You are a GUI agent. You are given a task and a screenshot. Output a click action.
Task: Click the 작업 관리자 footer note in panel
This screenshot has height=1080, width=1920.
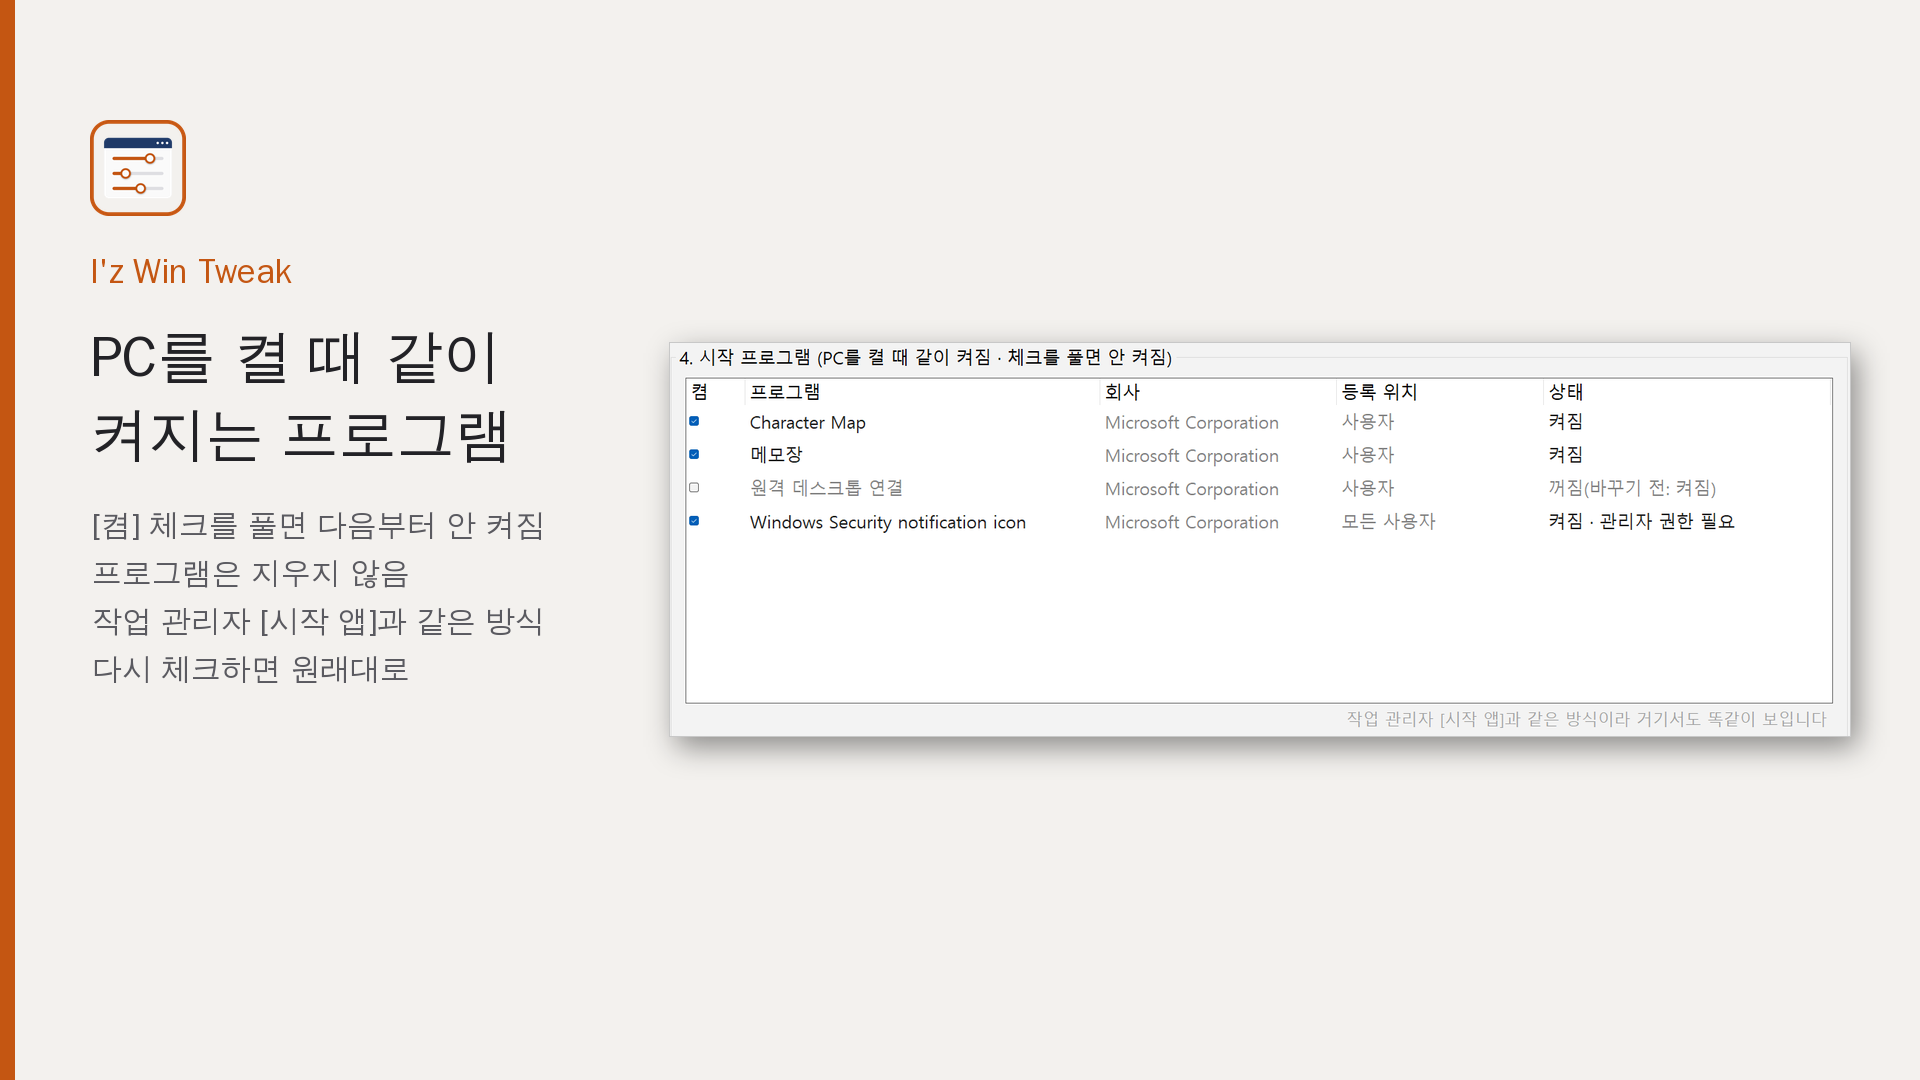[1586, 719]
